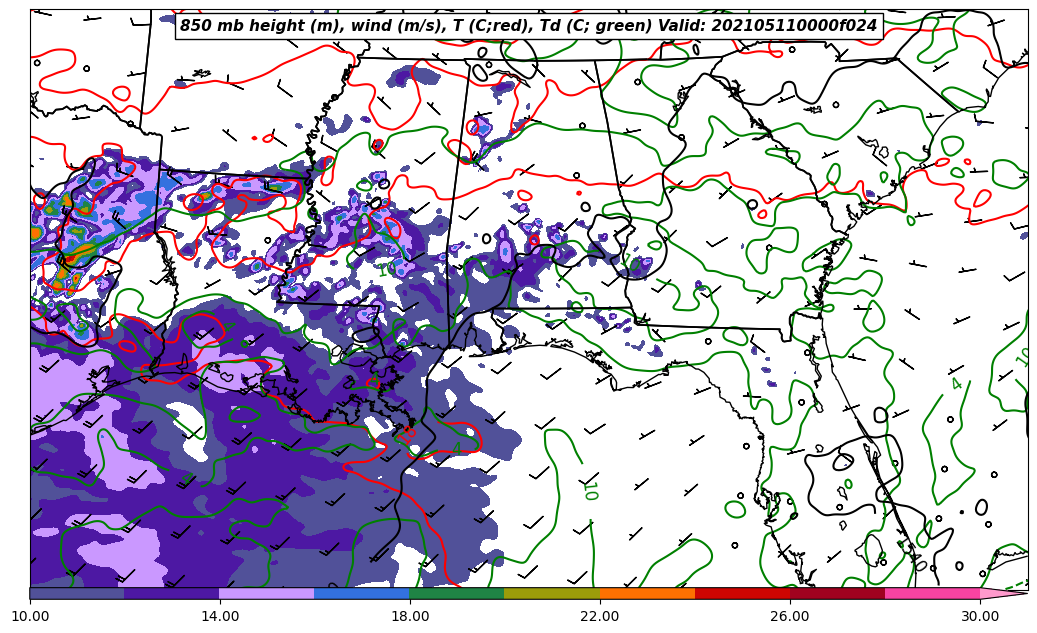Select the slate-blue 10–12 colorbar segment
This screenshot has width=1037, height=633.
(x=77, y=593)
